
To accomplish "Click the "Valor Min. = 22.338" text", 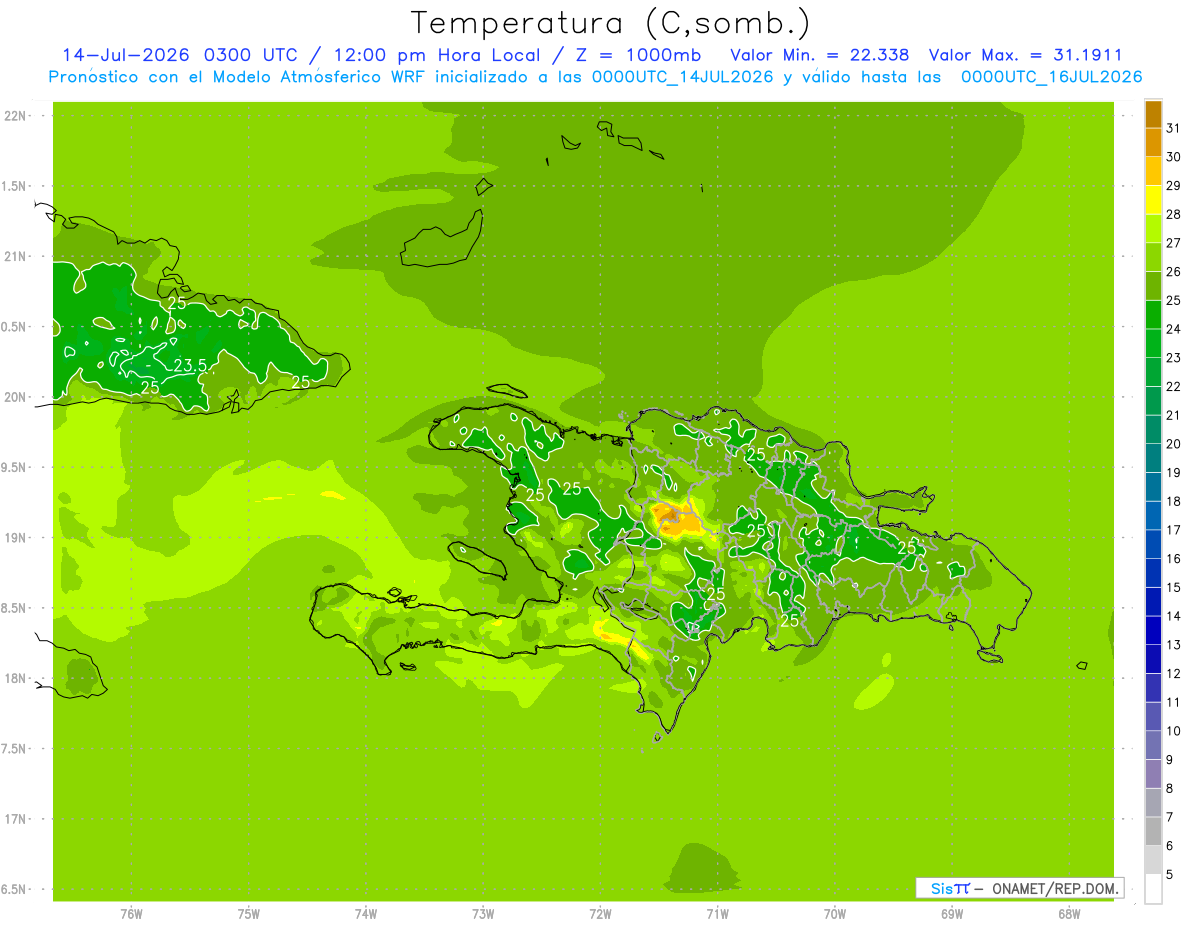I will click(x=820, y=55).
